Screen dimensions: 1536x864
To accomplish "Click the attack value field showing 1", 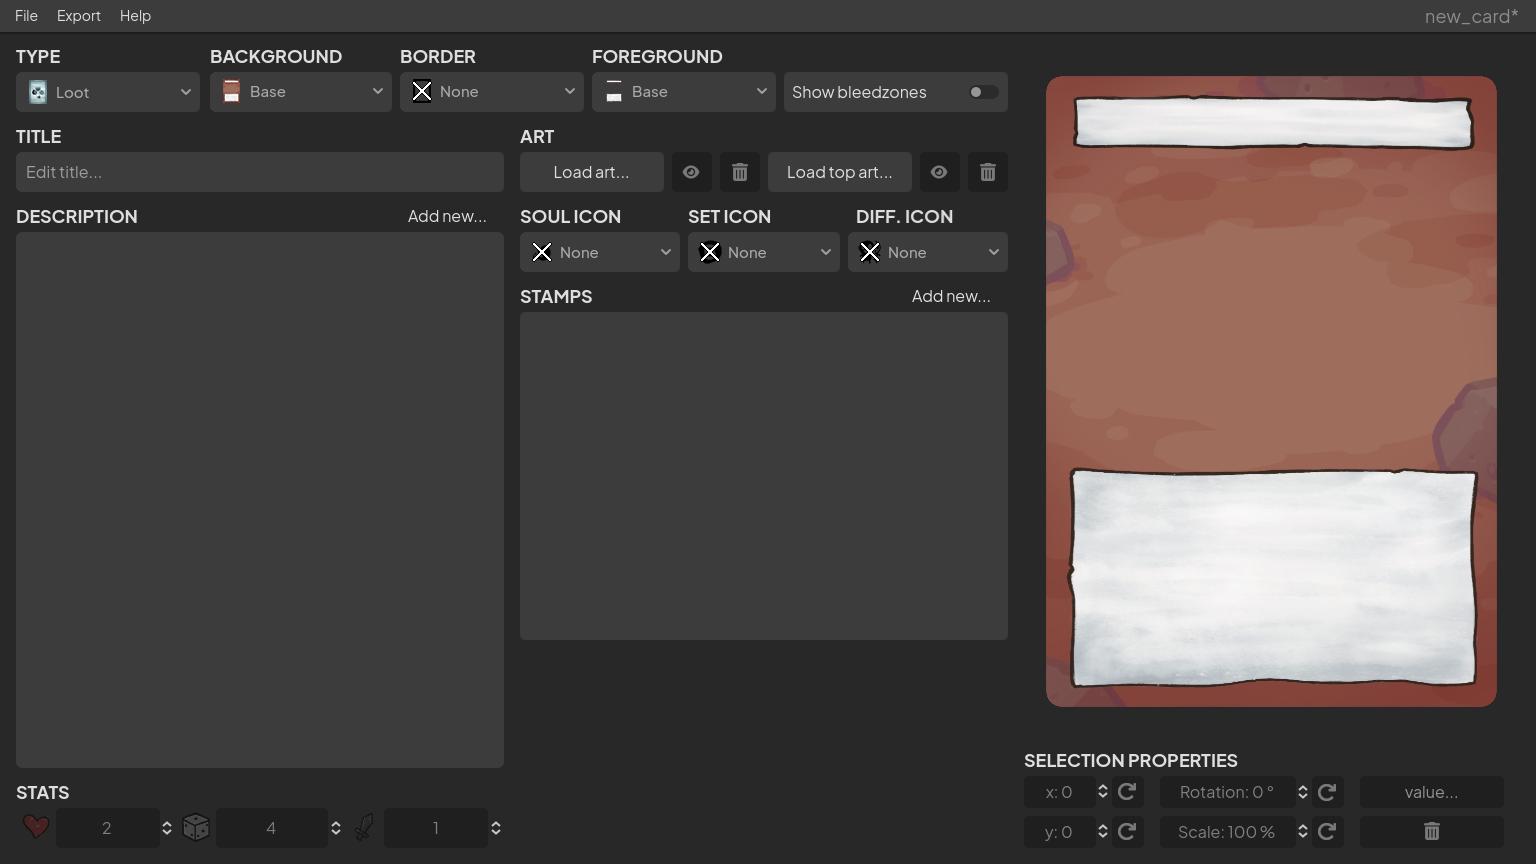I will 435,828.
